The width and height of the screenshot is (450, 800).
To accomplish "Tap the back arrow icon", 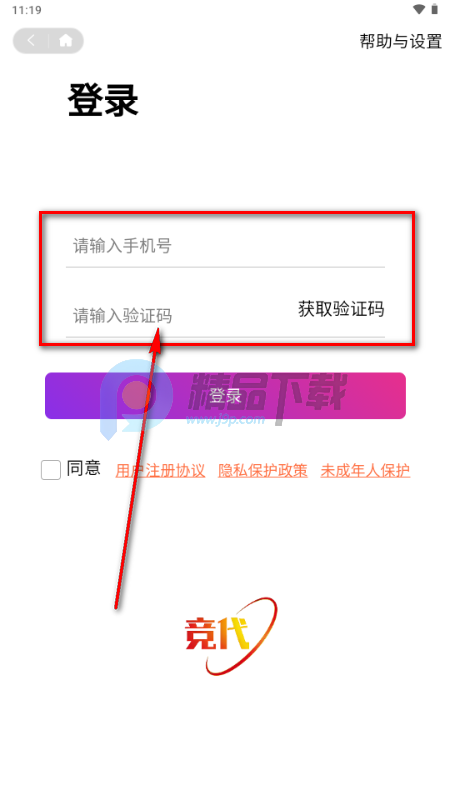I will pyautogui.click(x=31, y=41).
